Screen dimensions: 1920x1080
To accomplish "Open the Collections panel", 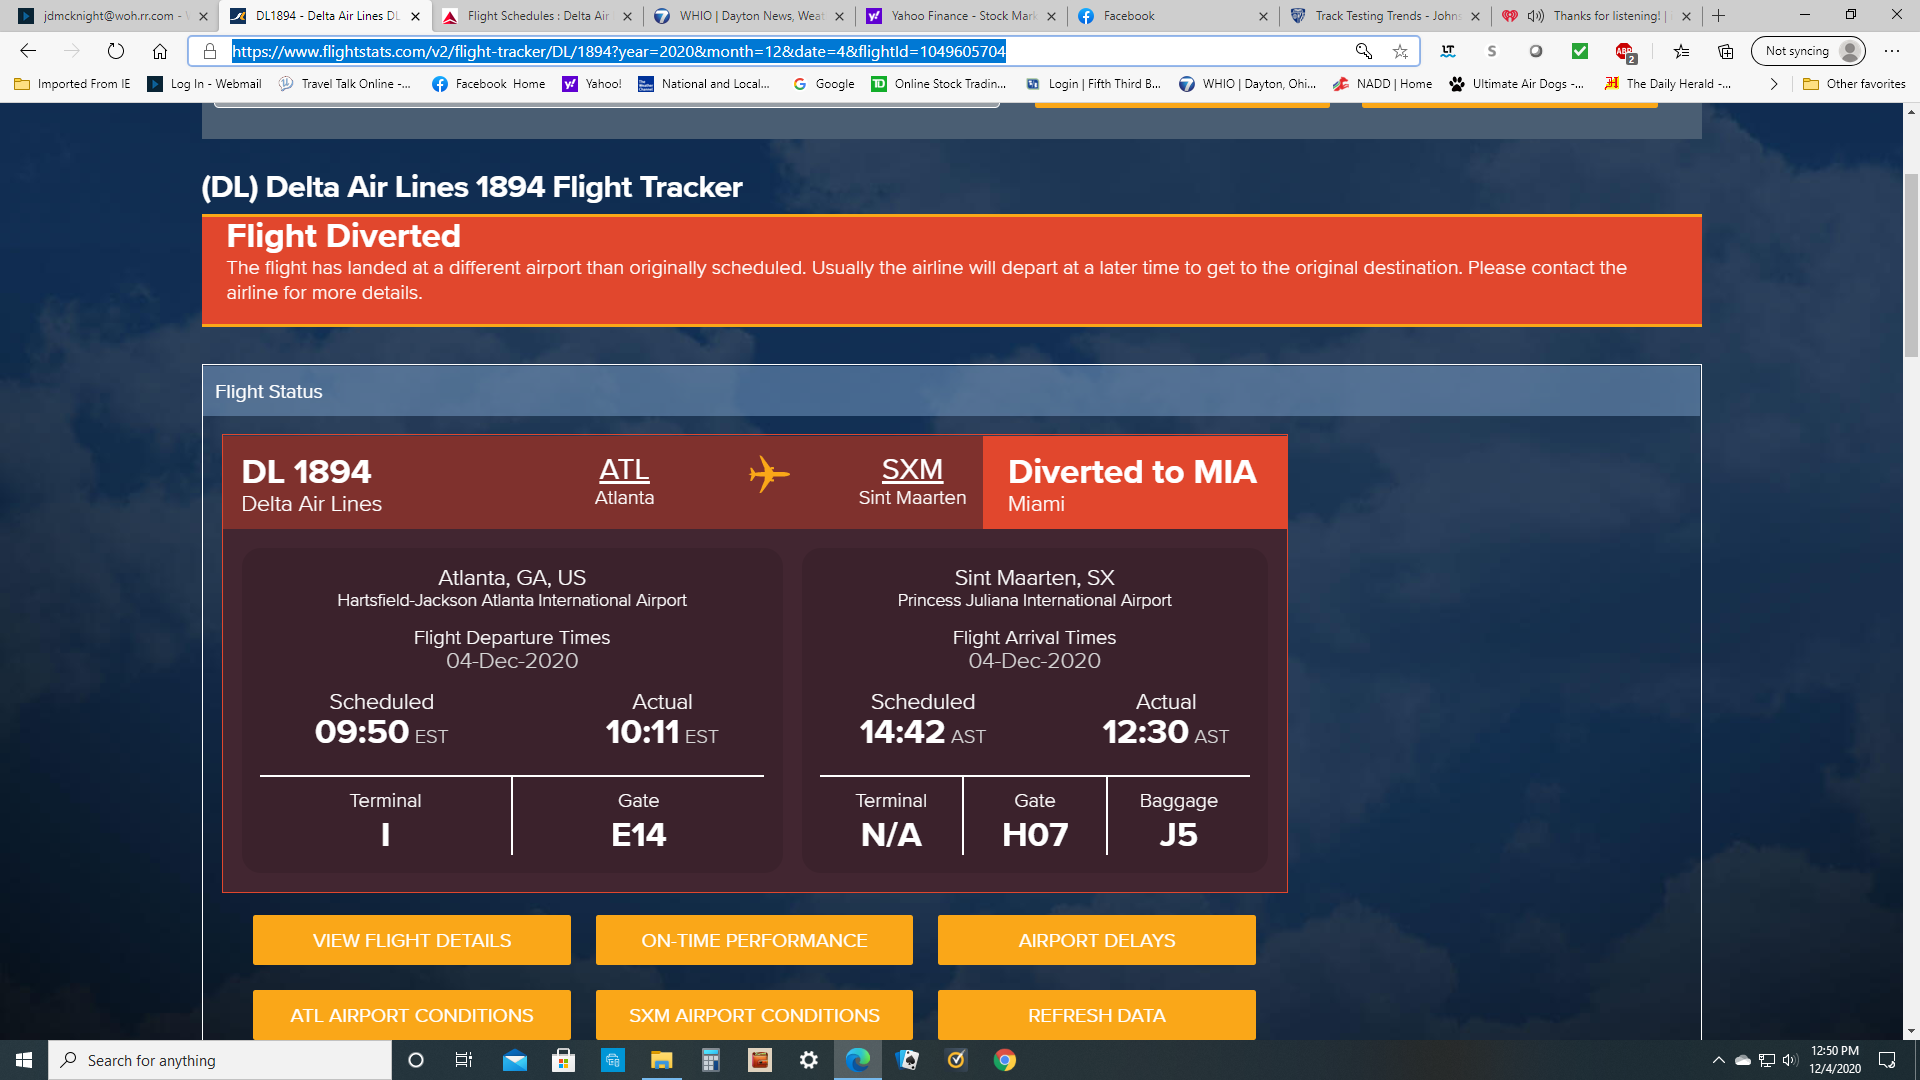I will pyautogui.click(x=1726, y=51).
